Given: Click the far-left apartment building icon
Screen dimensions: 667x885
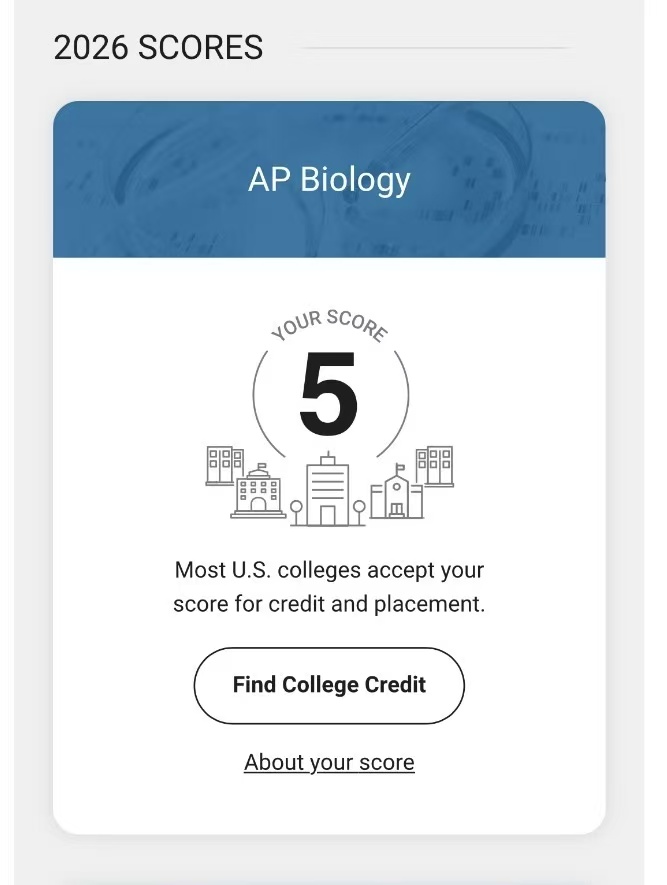Looking at the screenshot, I should coord(225,466).
